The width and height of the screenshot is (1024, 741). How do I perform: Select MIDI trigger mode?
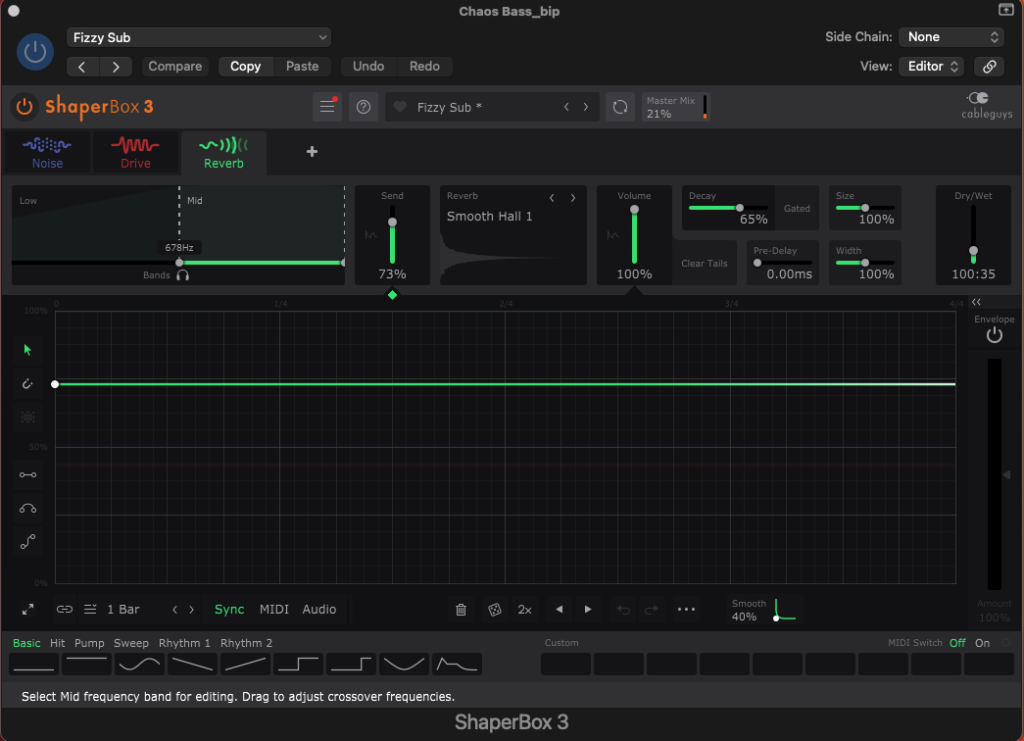click(x=274, y=609)
